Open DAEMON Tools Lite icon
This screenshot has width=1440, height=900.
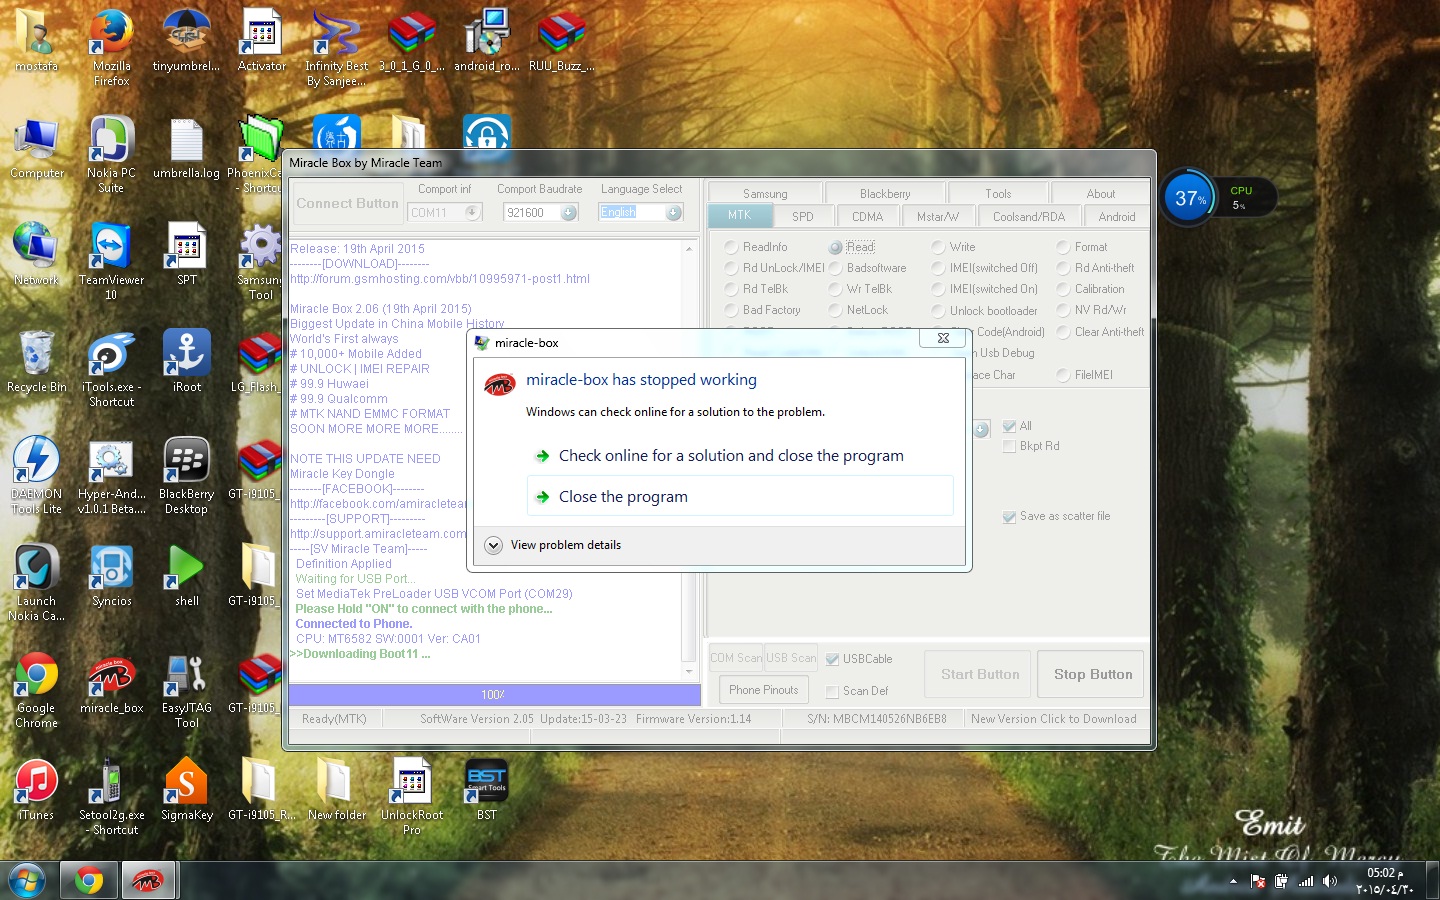pyautogui.click(x=36, y=475)
